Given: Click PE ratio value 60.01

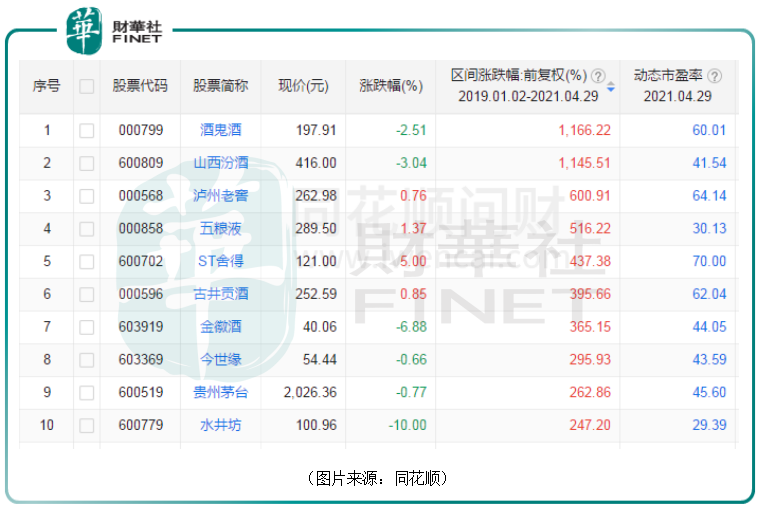Looking at the screenshot, I should [709, 130].
